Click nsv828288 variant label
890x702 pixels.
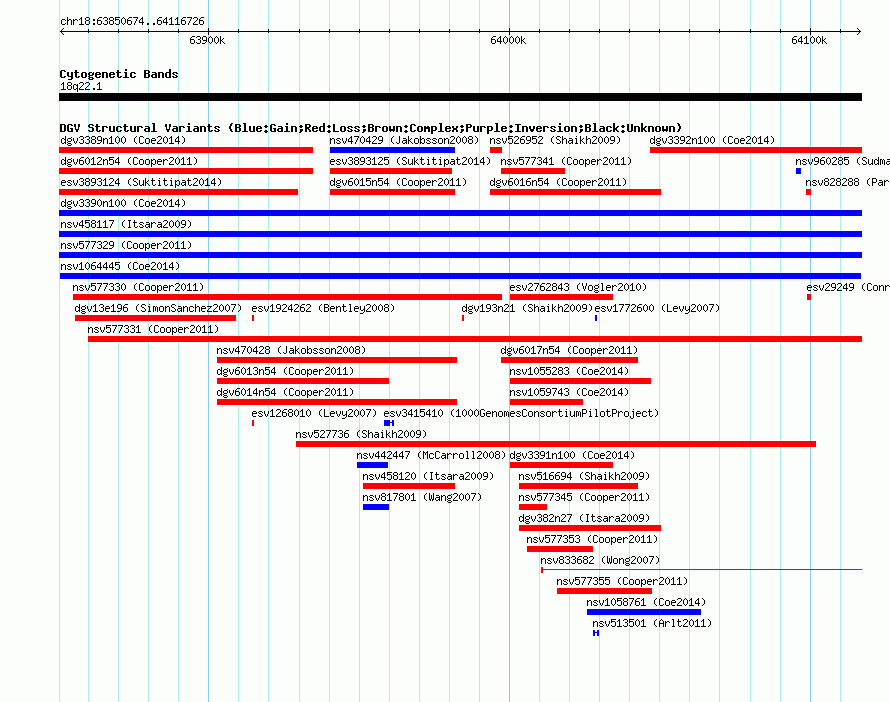coord(847,182)
